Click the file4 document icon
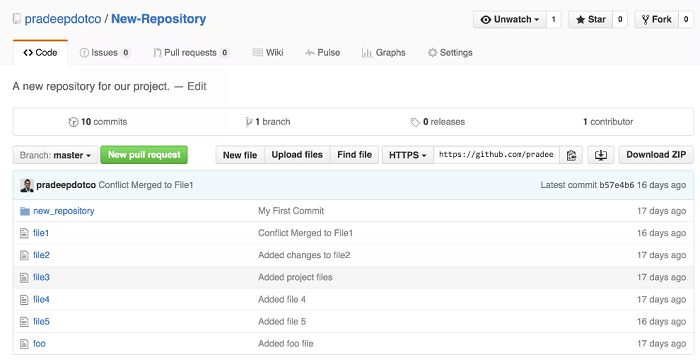 [25, 300]
